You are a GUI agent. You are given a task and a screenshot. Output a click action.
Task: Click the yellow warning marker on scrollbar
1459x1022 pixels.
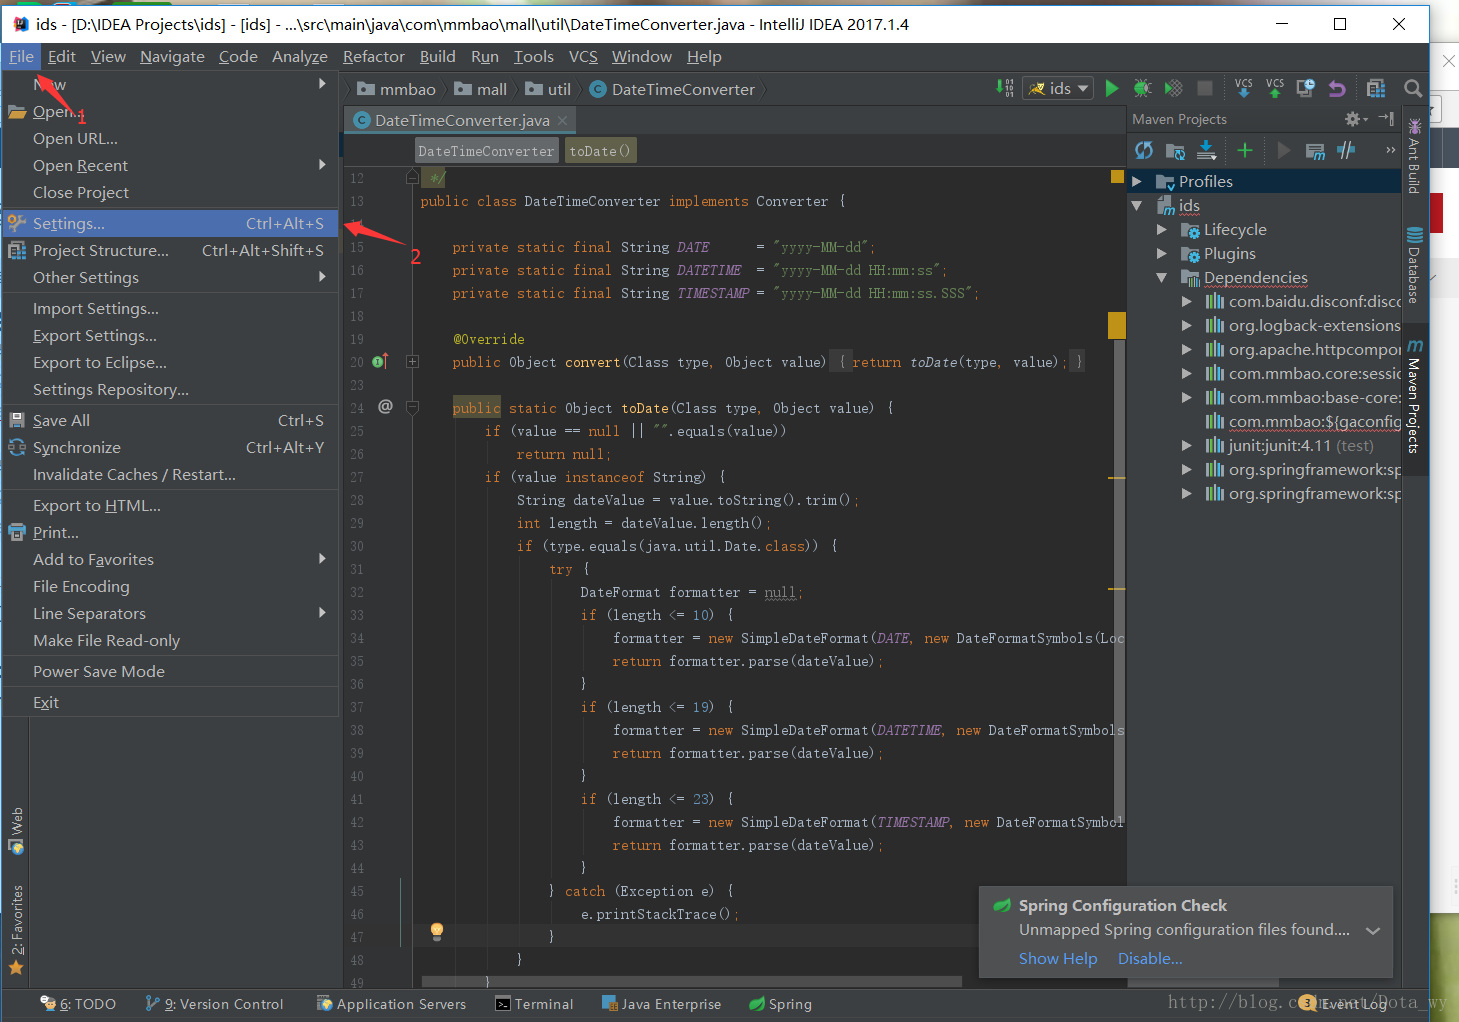1117,325
